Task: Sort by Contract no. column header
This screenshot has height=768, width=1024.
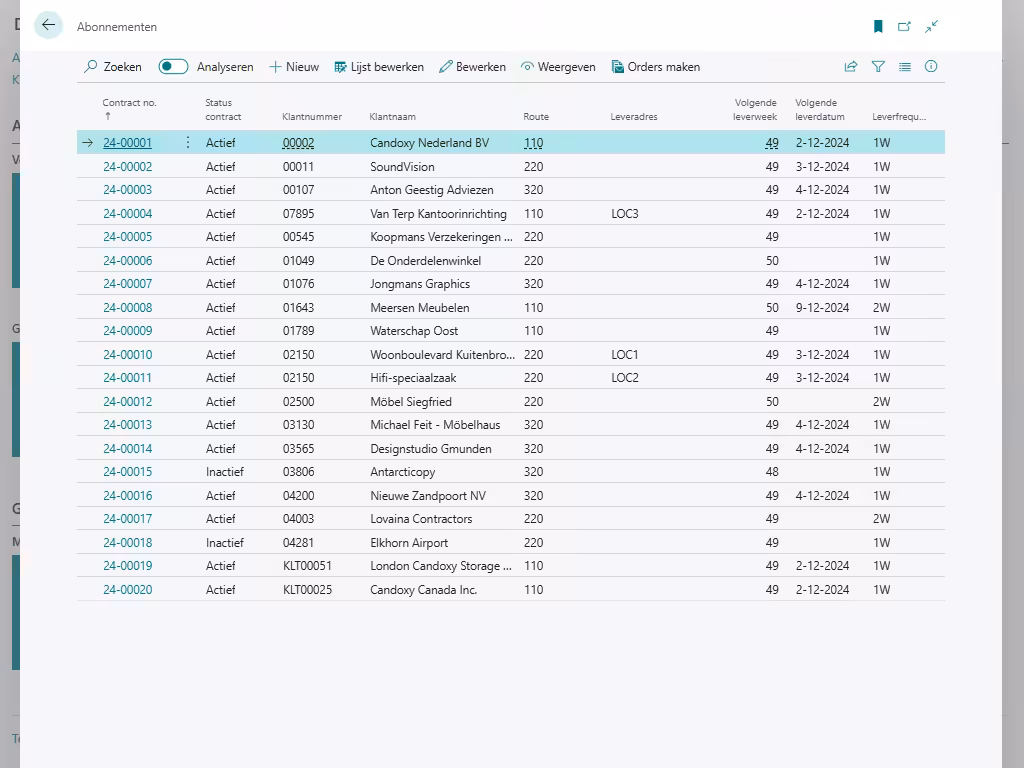Action: (x=129, y=103)
